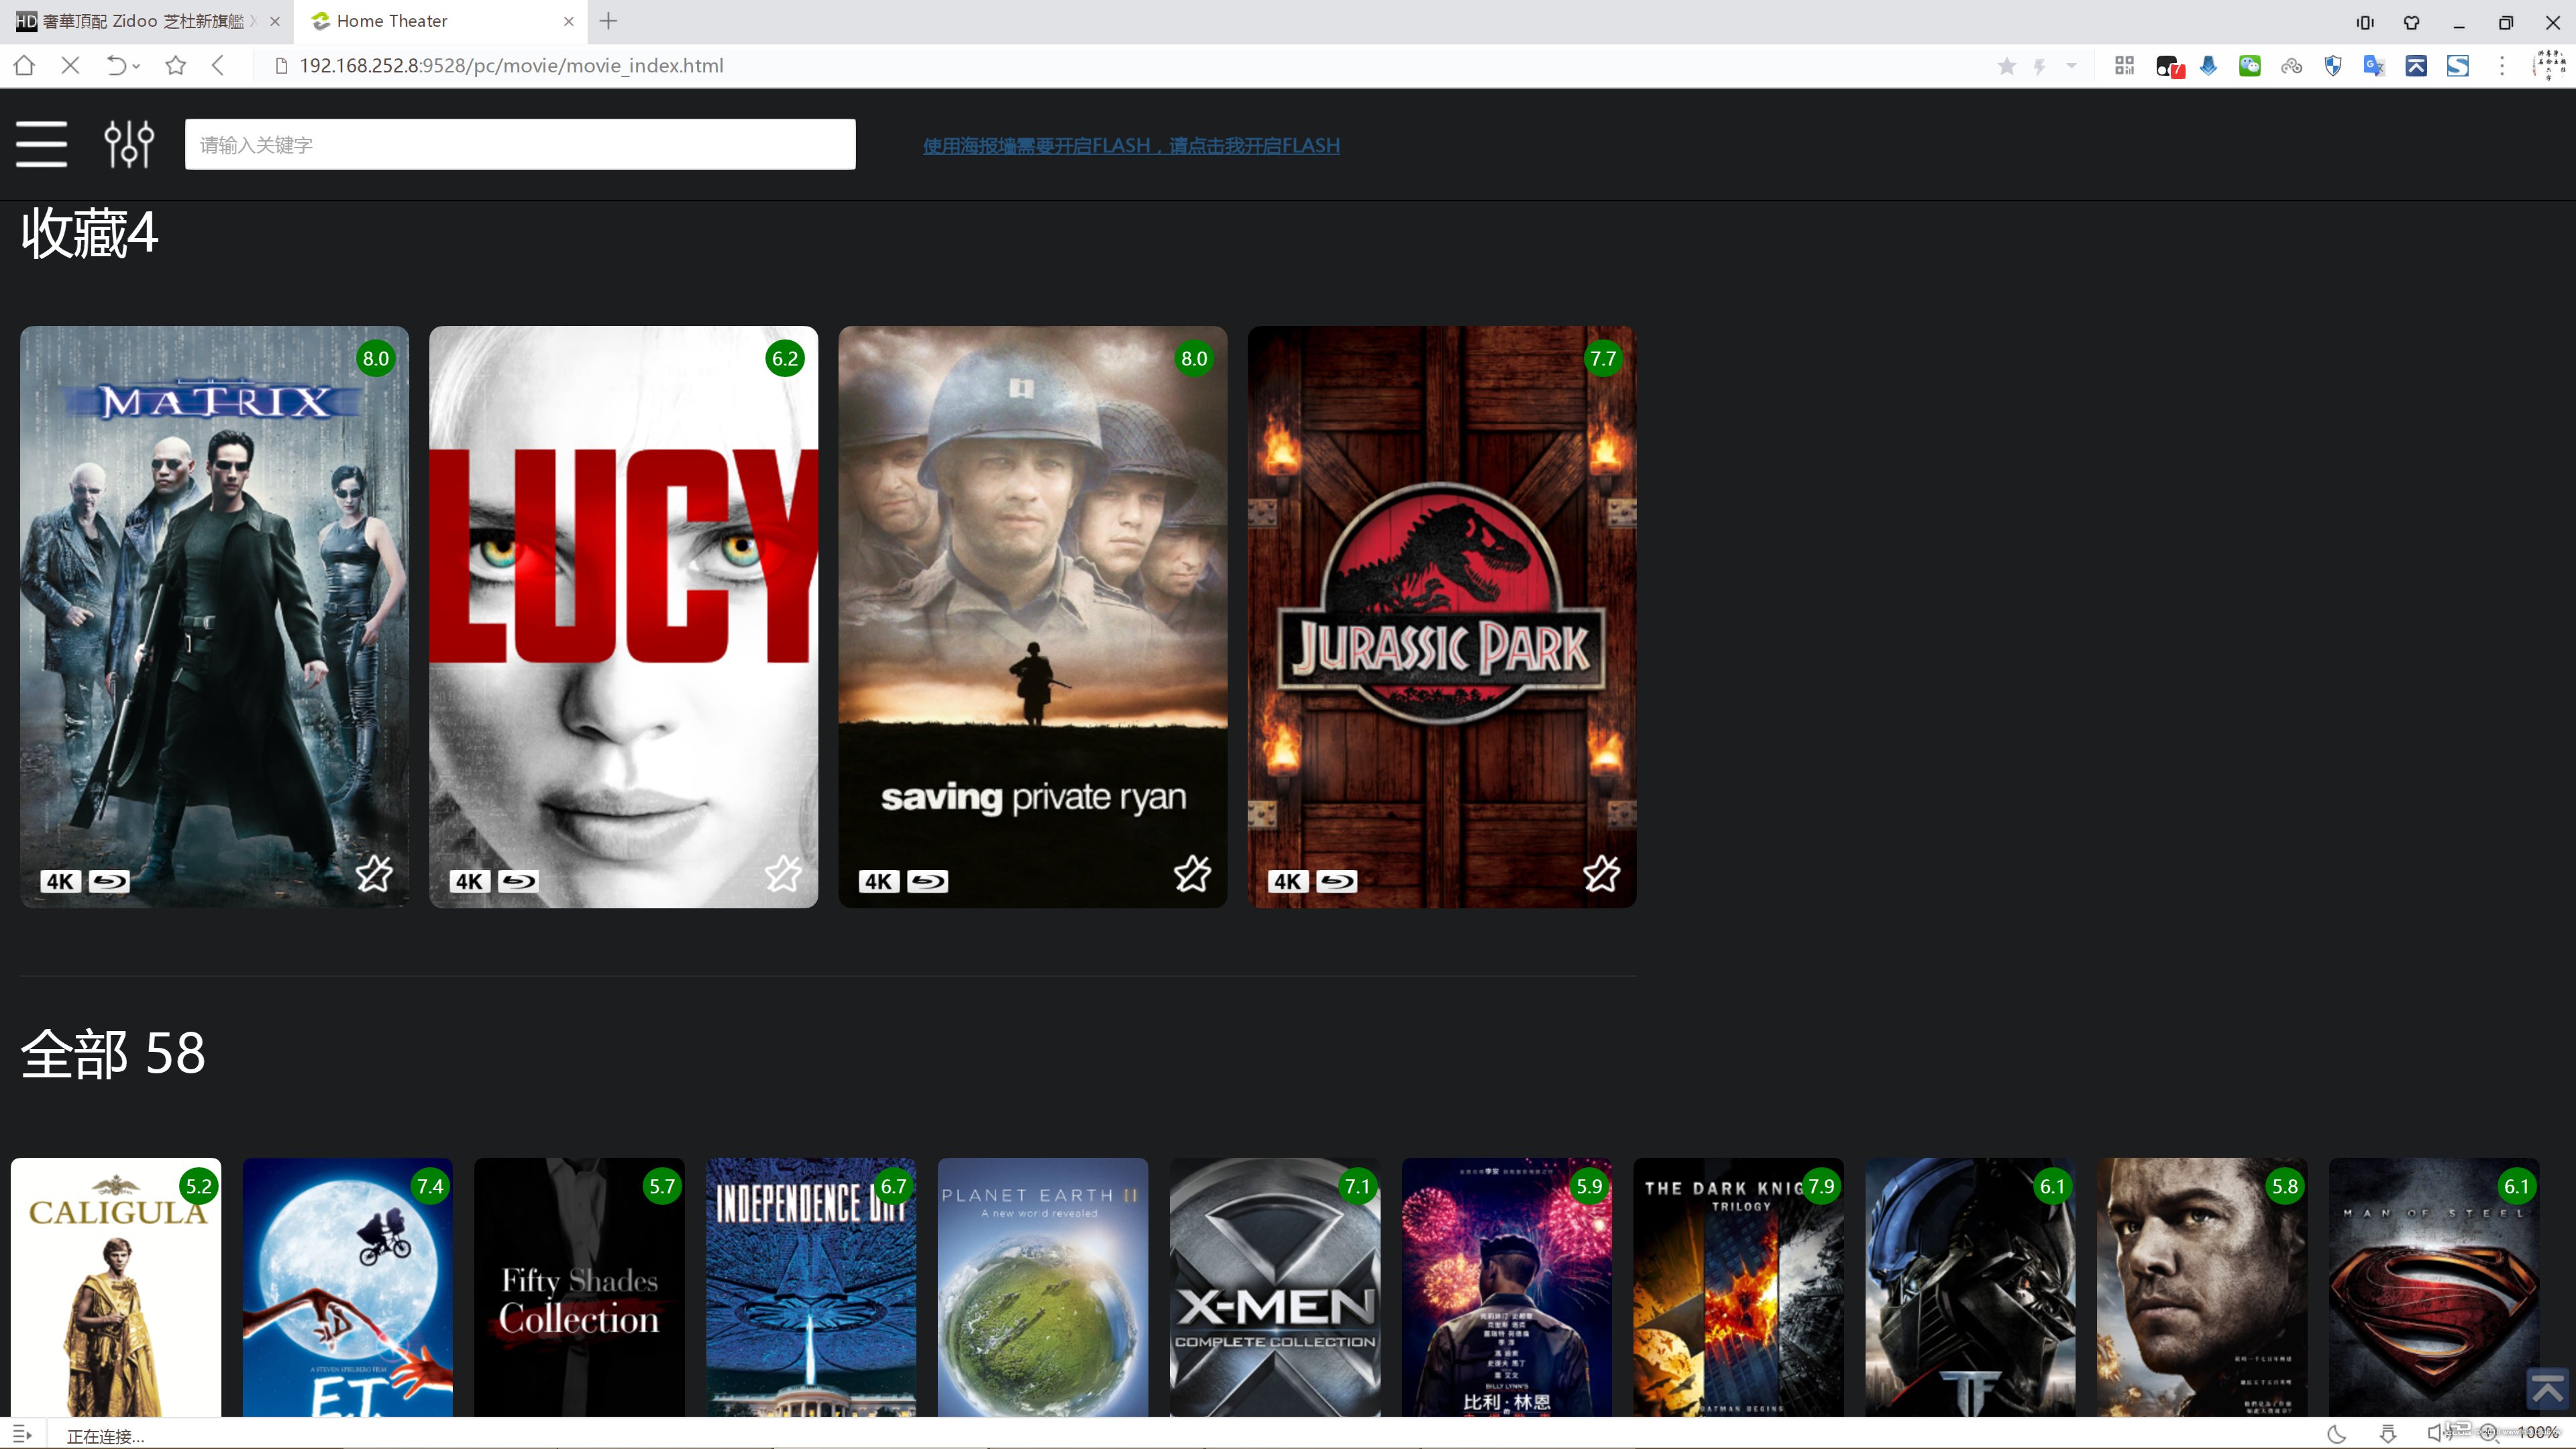
Task: Toggle favorite star on Lucy poster
Action: coord(783,874)
